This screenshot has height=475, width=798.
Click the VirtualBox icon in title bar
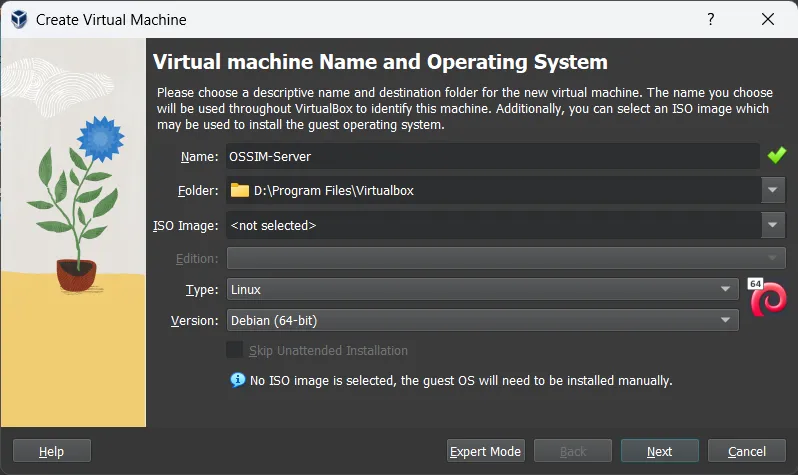point(19,19)
